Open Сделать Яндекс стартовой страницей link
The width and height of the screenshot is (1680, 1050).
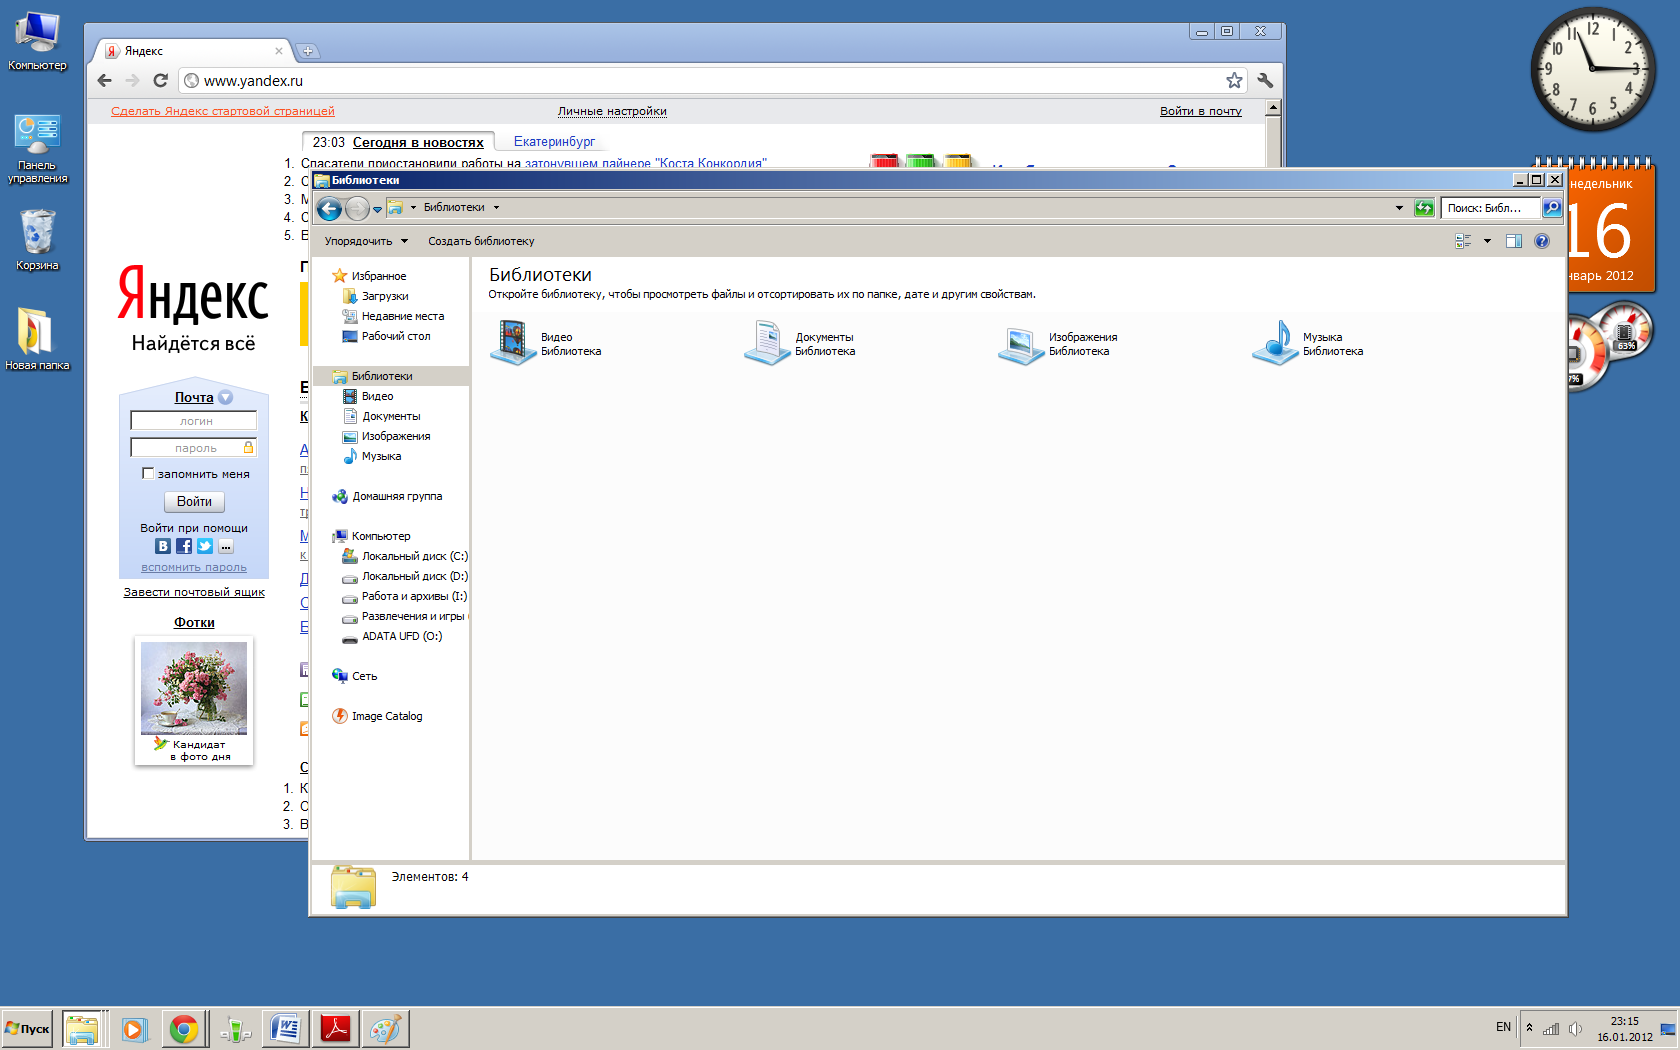pos(223,111)
